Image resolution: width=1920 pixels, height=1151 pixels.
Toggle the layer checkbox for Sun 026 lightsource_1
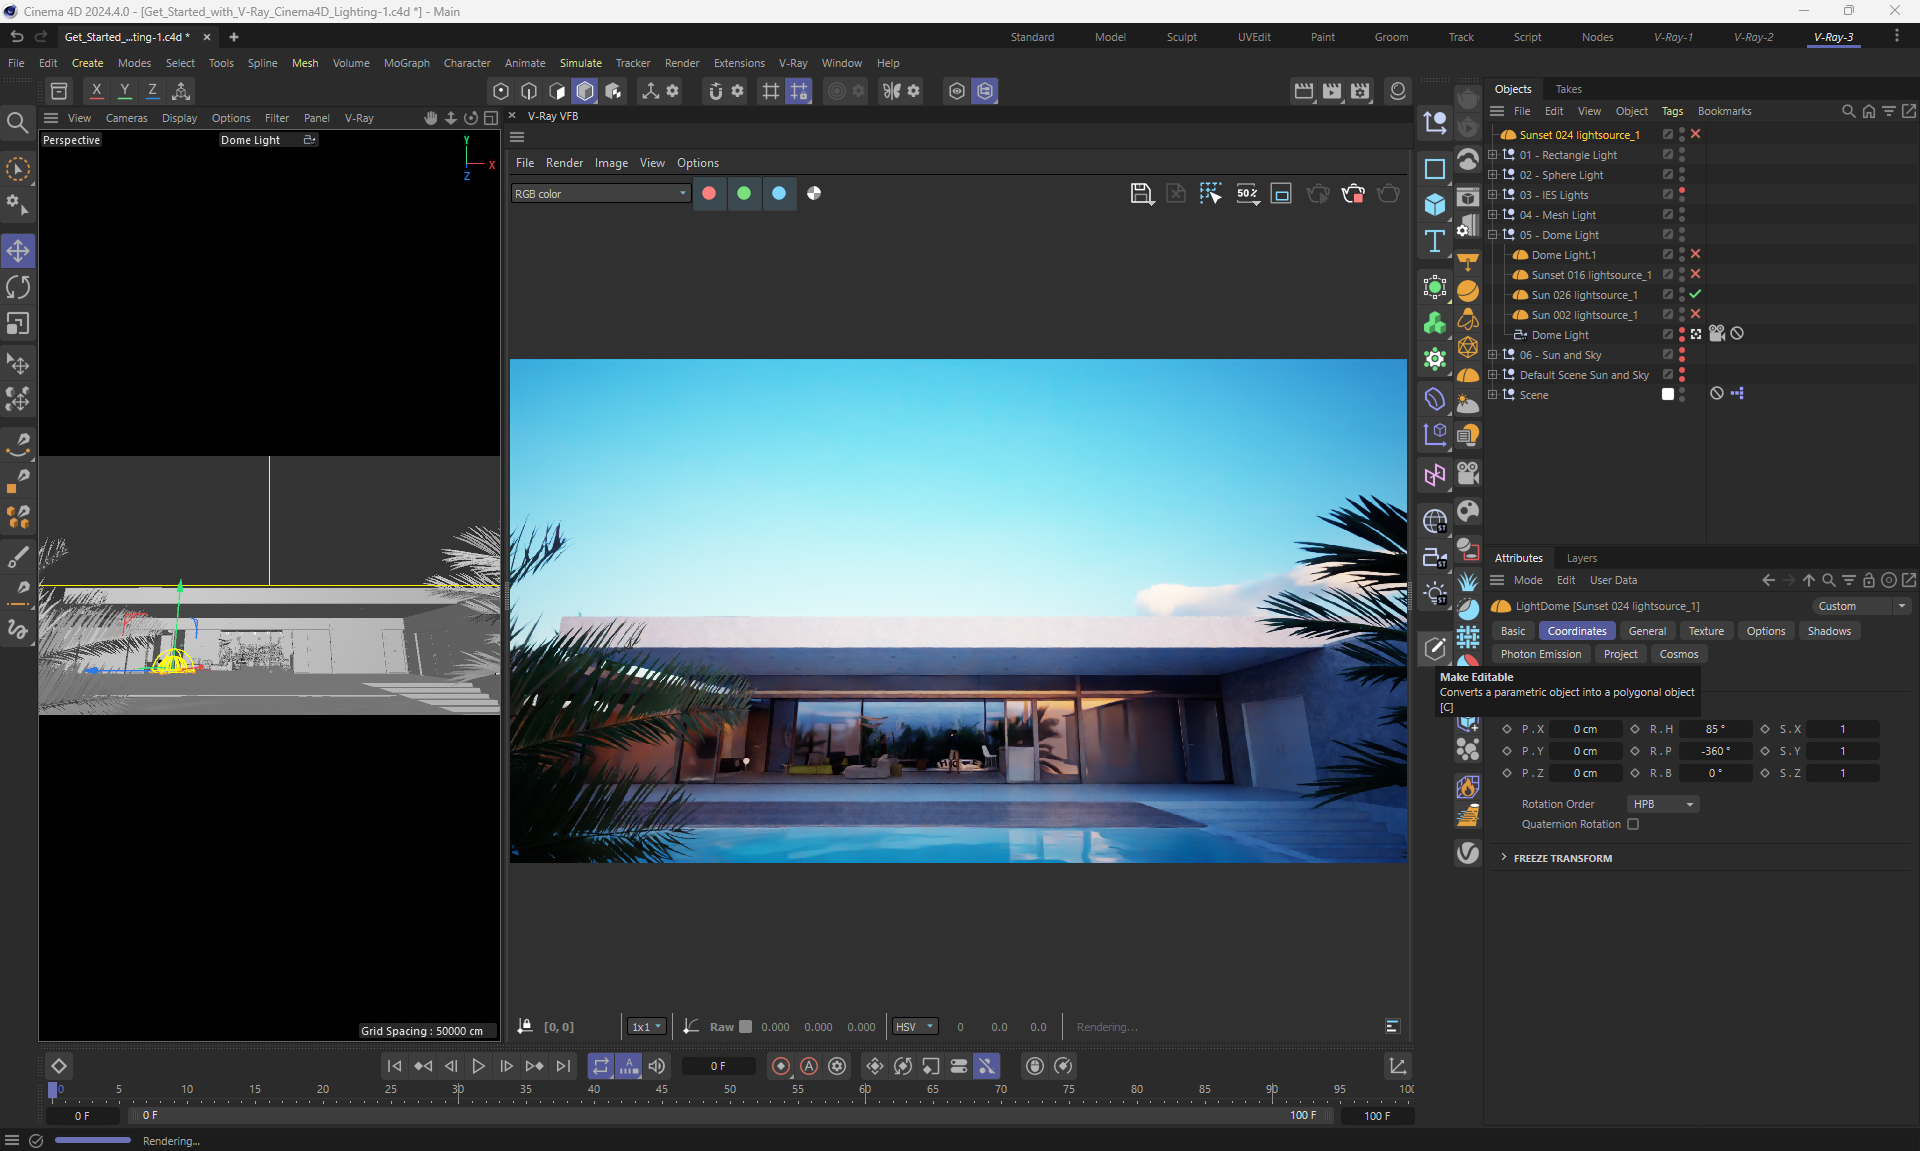(1668, 295)
